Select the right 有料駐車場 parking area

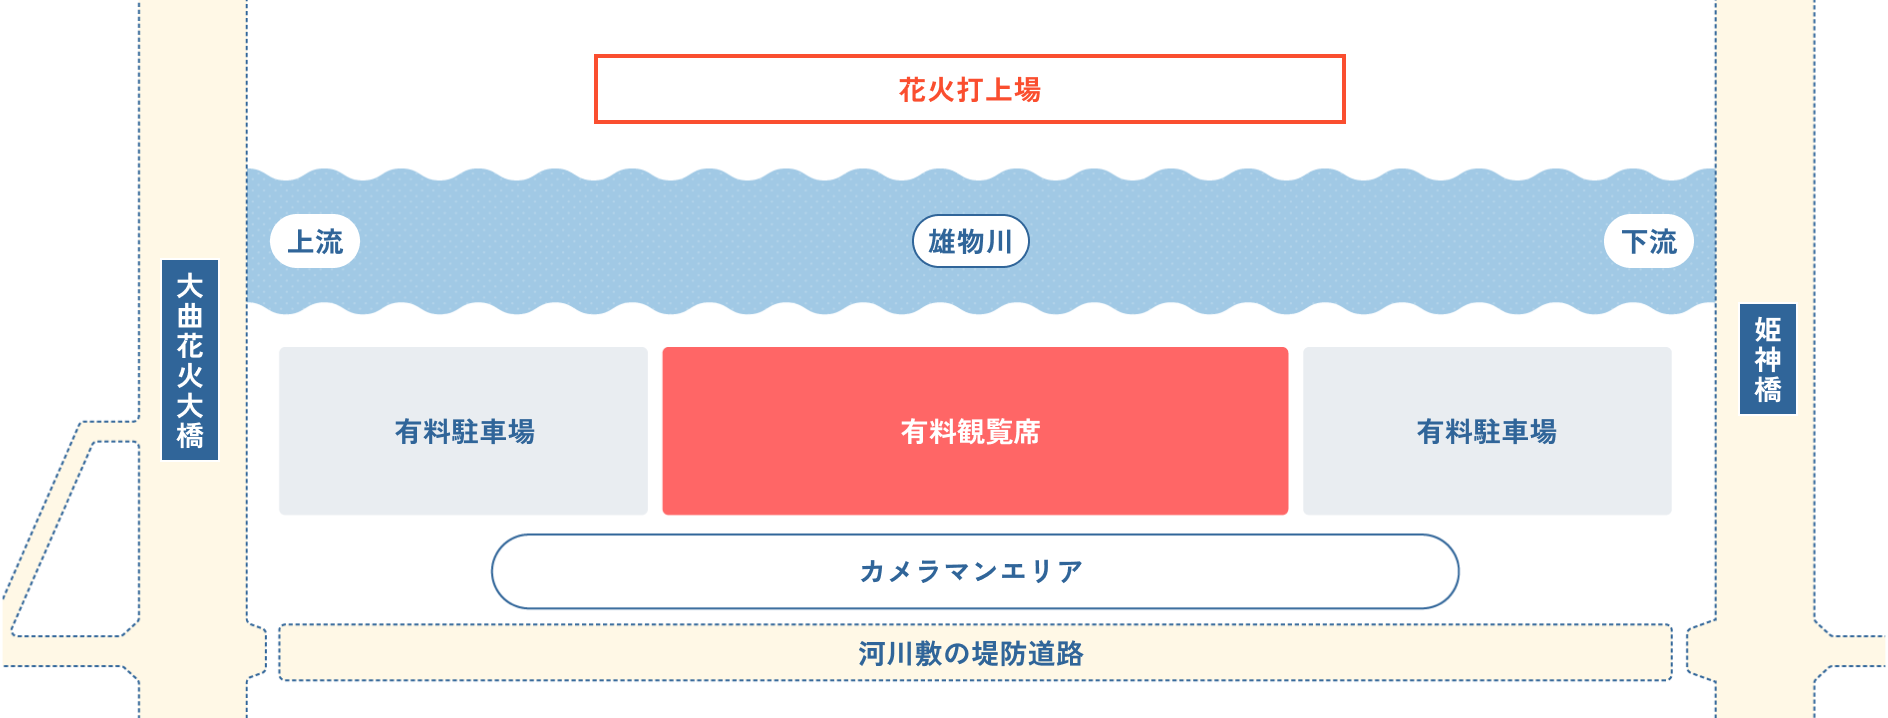tap(1487, 431)
